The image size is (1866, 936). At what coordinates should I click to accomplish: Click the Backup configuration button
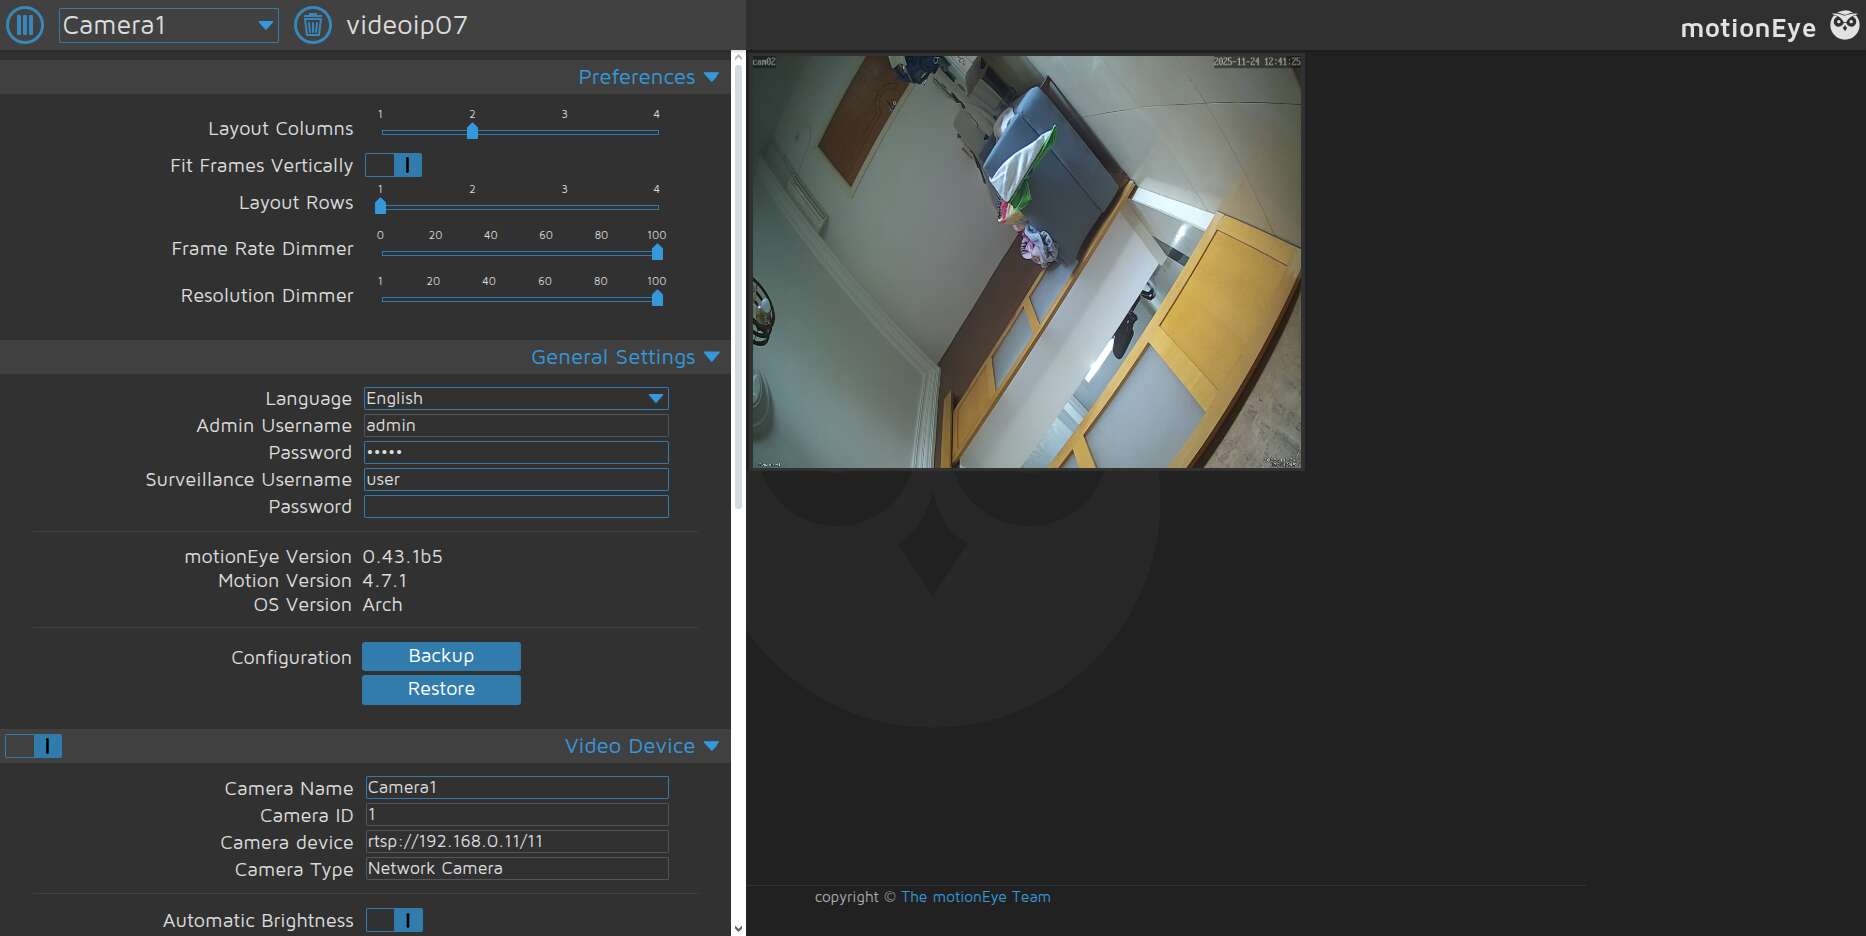tap(441, 656)
